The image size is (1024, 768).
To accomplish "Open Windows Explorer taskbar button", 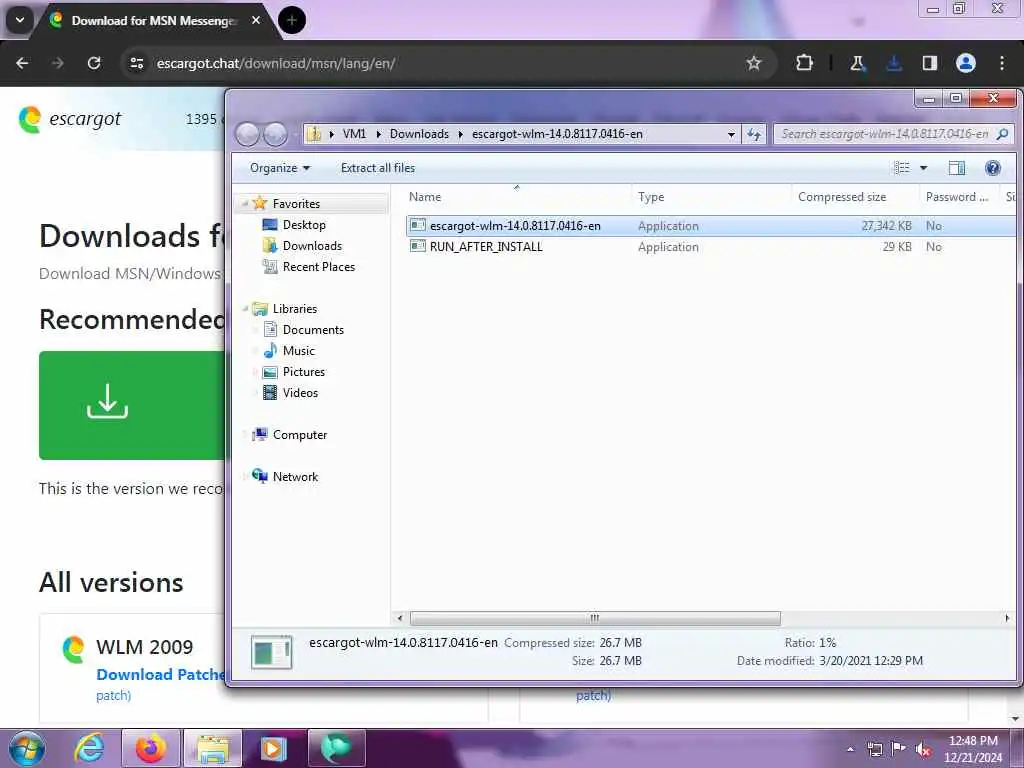I will (x=213, y=748).
